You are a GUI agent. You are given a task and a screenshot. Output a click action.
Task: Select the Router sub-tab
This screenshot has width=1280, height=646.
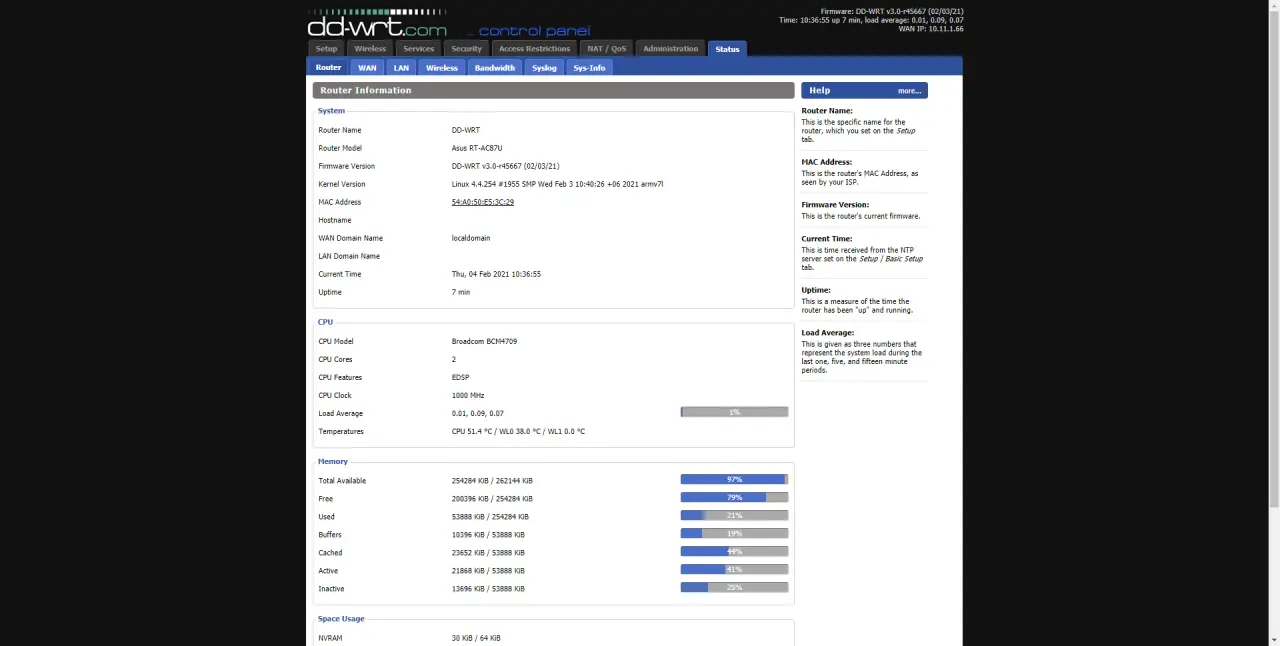pos(328,67)
